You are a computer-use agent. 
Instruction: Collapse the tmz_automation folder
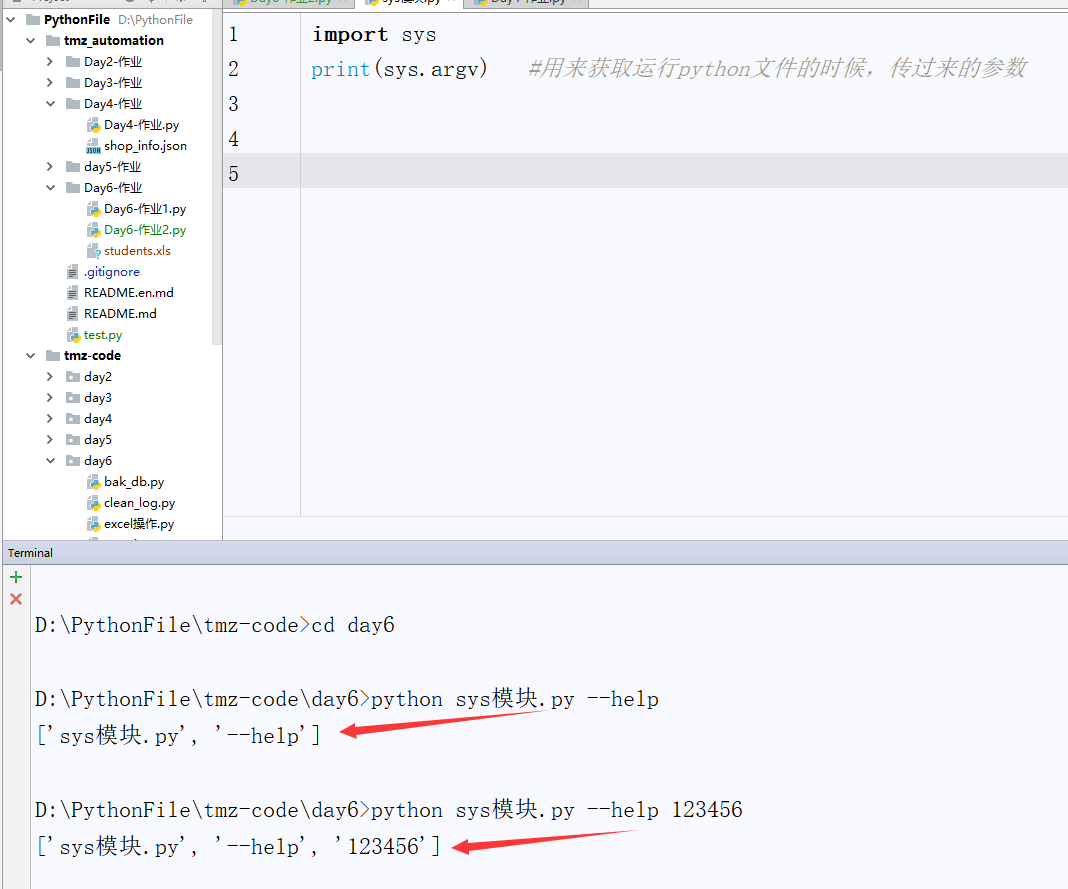[31, 41]
